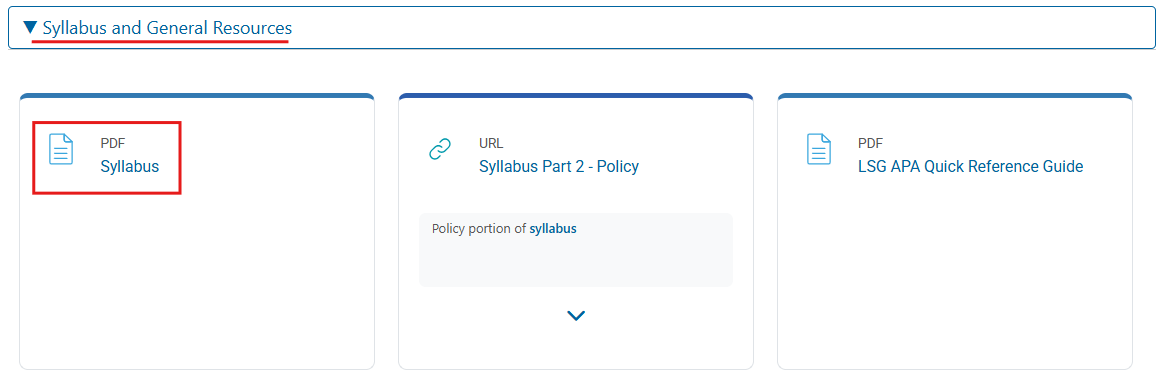Open Syllabus Part 2 - Policy link

559,167
